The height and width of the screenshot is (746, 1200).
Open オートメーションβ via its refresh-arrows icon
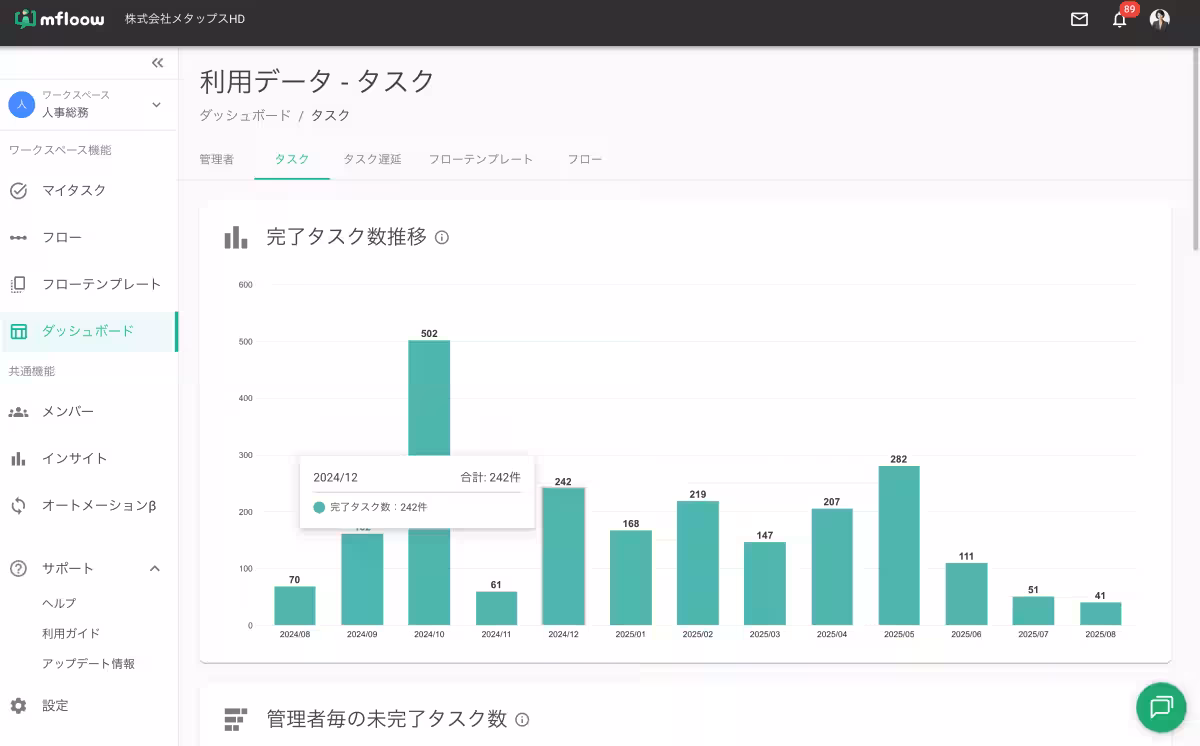[18, 505]
